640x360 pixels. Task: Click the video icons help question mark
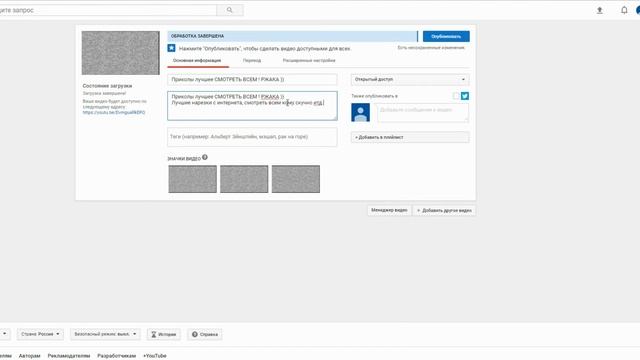(x=205, y=157)
